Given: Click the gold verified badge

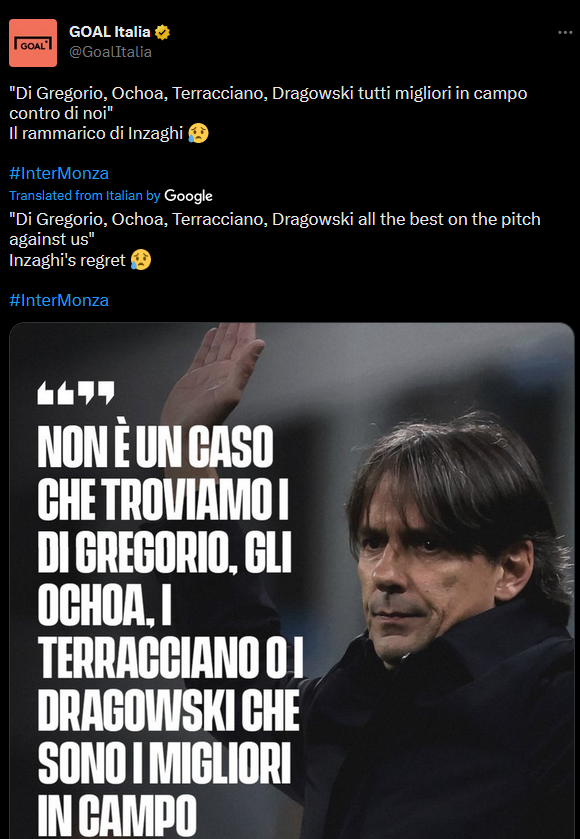Looking at the screenshot, I should (162, 33).
